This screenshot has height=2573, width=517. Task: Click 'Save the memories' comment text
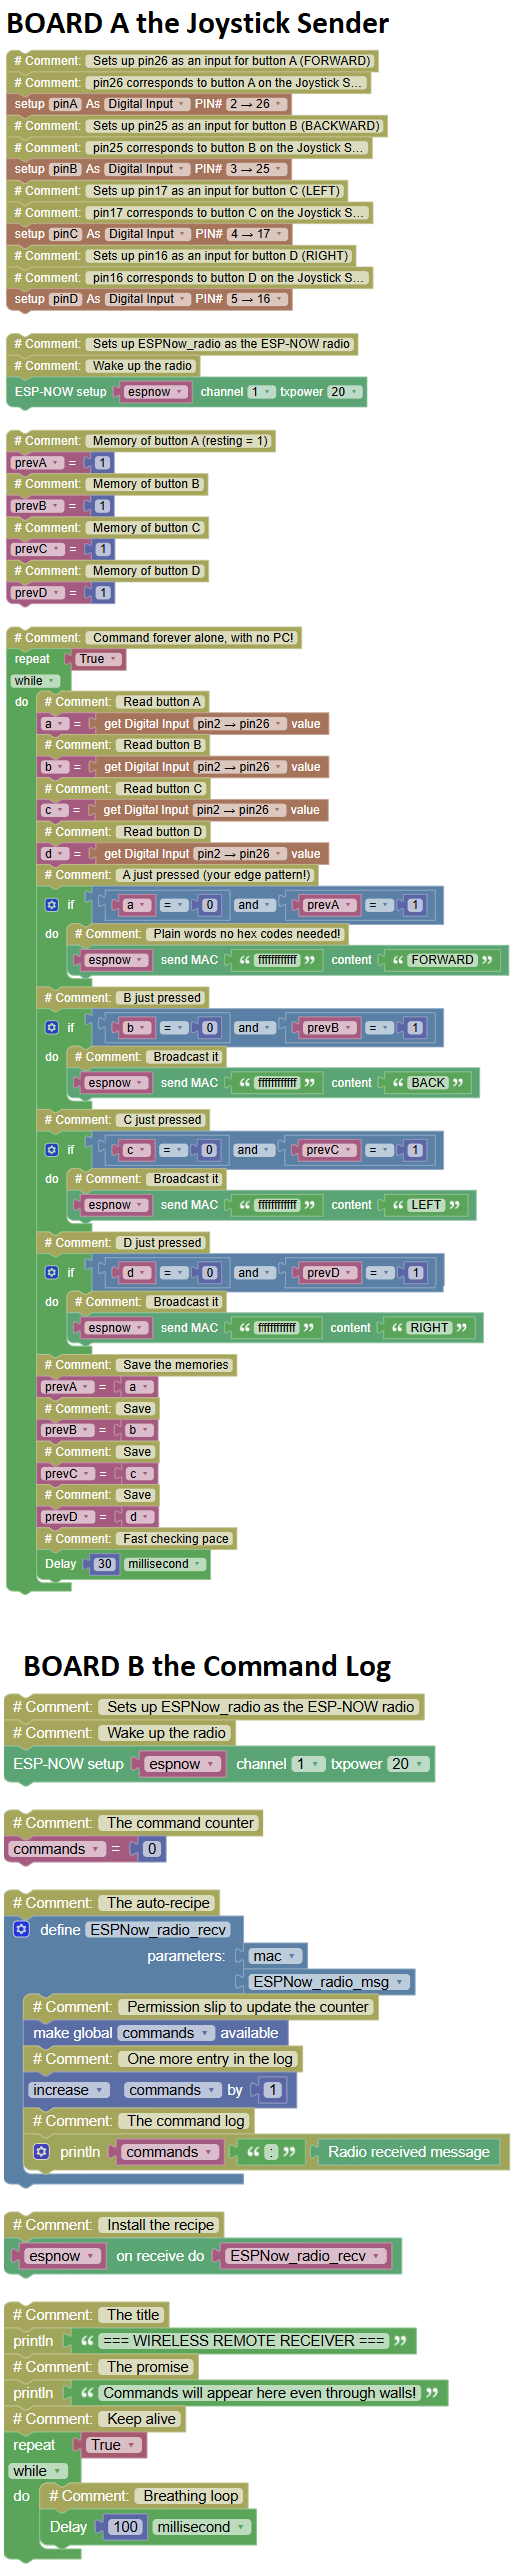(176, 1365)
